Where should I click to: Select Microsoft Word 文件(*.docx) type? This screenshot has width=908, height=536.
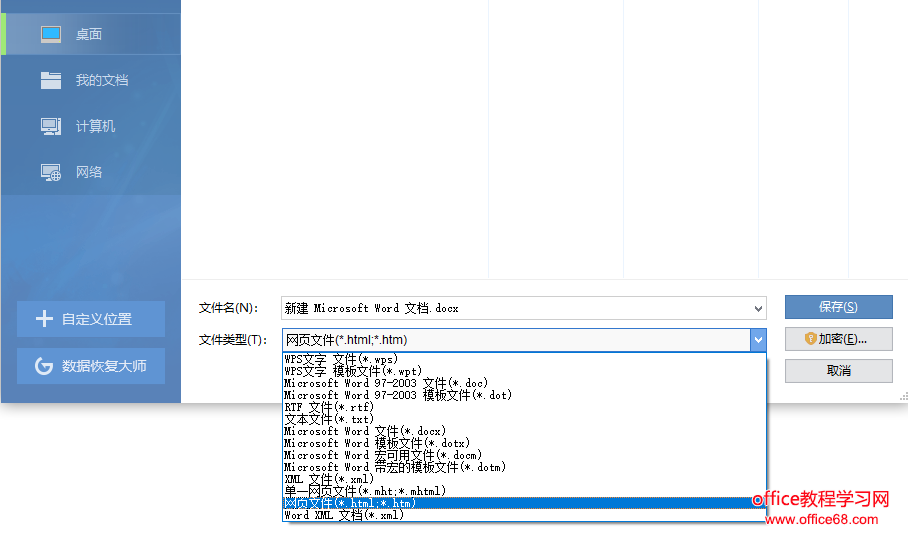[x=524, y=431]
